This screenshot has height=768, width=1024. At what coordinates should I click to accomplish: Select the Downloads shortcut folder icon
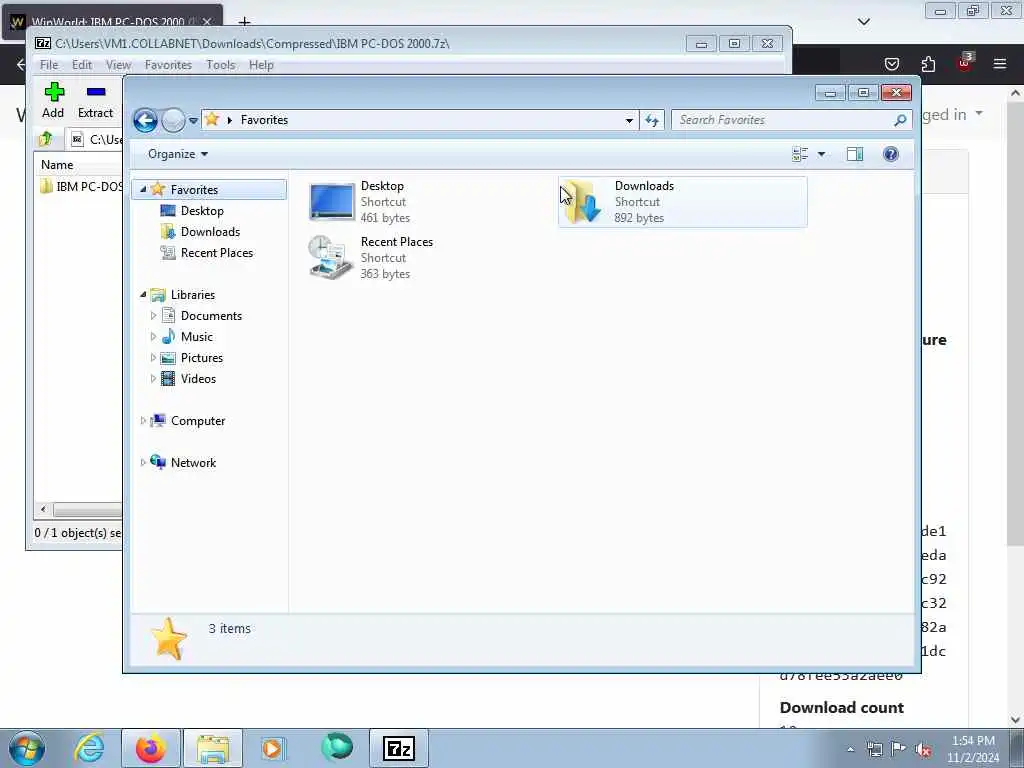[x=581, y=201]
